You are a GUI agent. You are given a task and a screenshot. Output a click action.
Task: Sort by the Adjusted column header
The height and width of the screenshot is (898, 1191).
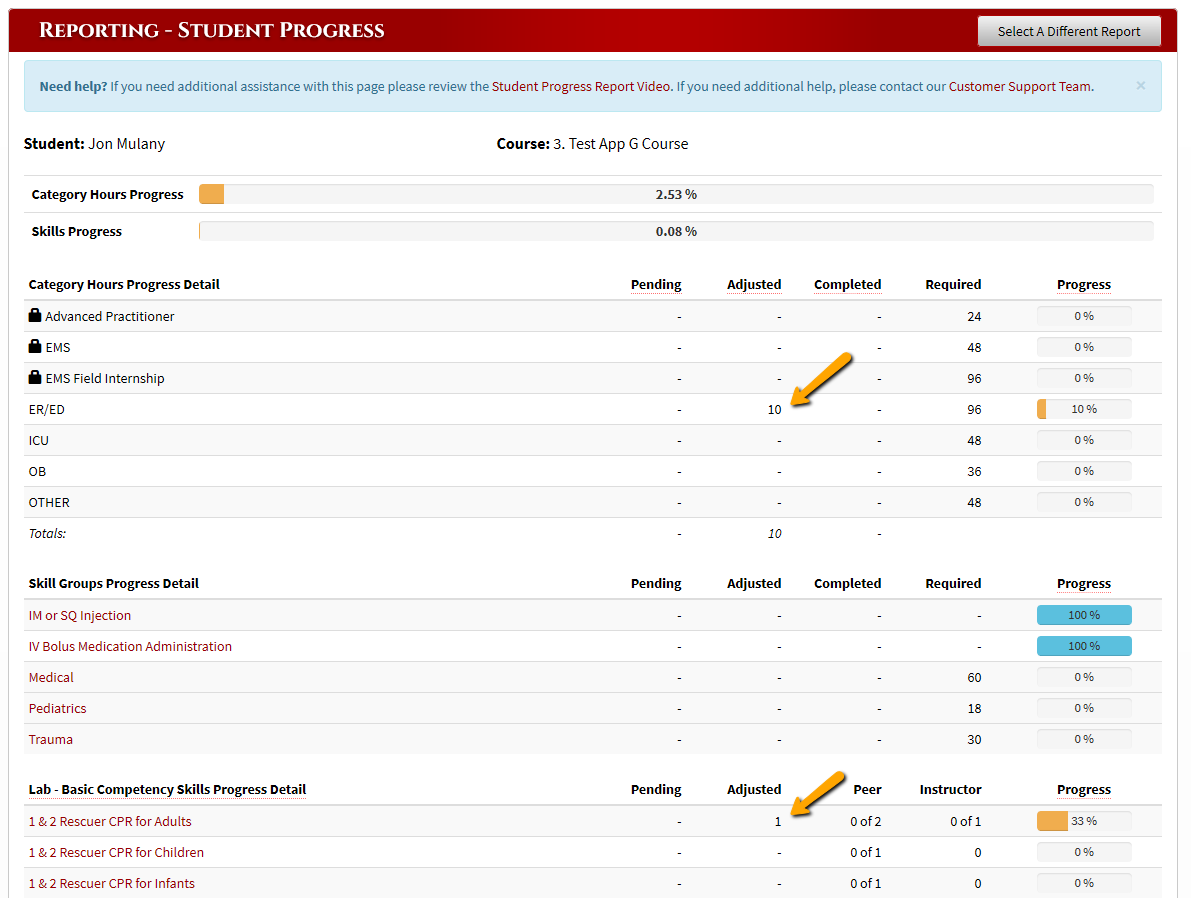click(754, 284)
